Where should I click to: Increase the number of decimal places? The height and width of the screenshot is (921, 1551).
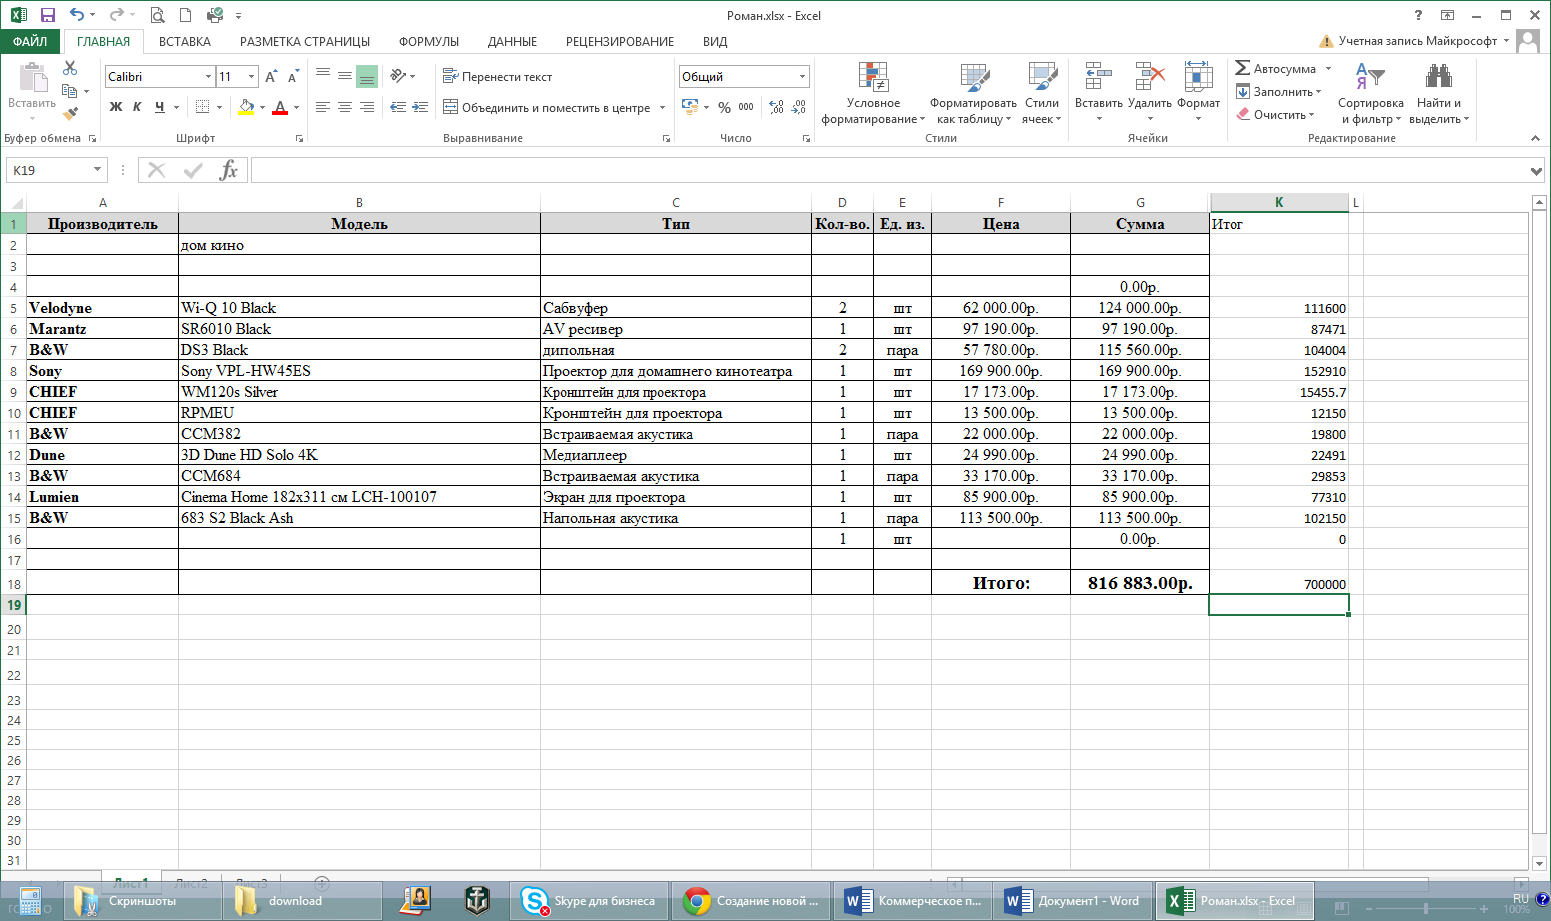pos(777,107)
